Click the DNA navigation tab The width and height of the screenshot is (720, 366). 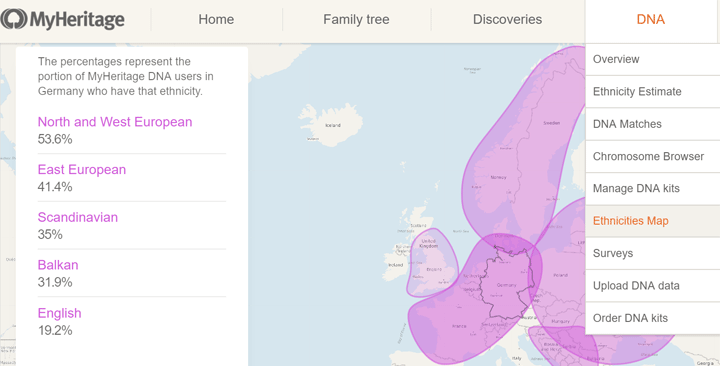click(x=651, y=19)
